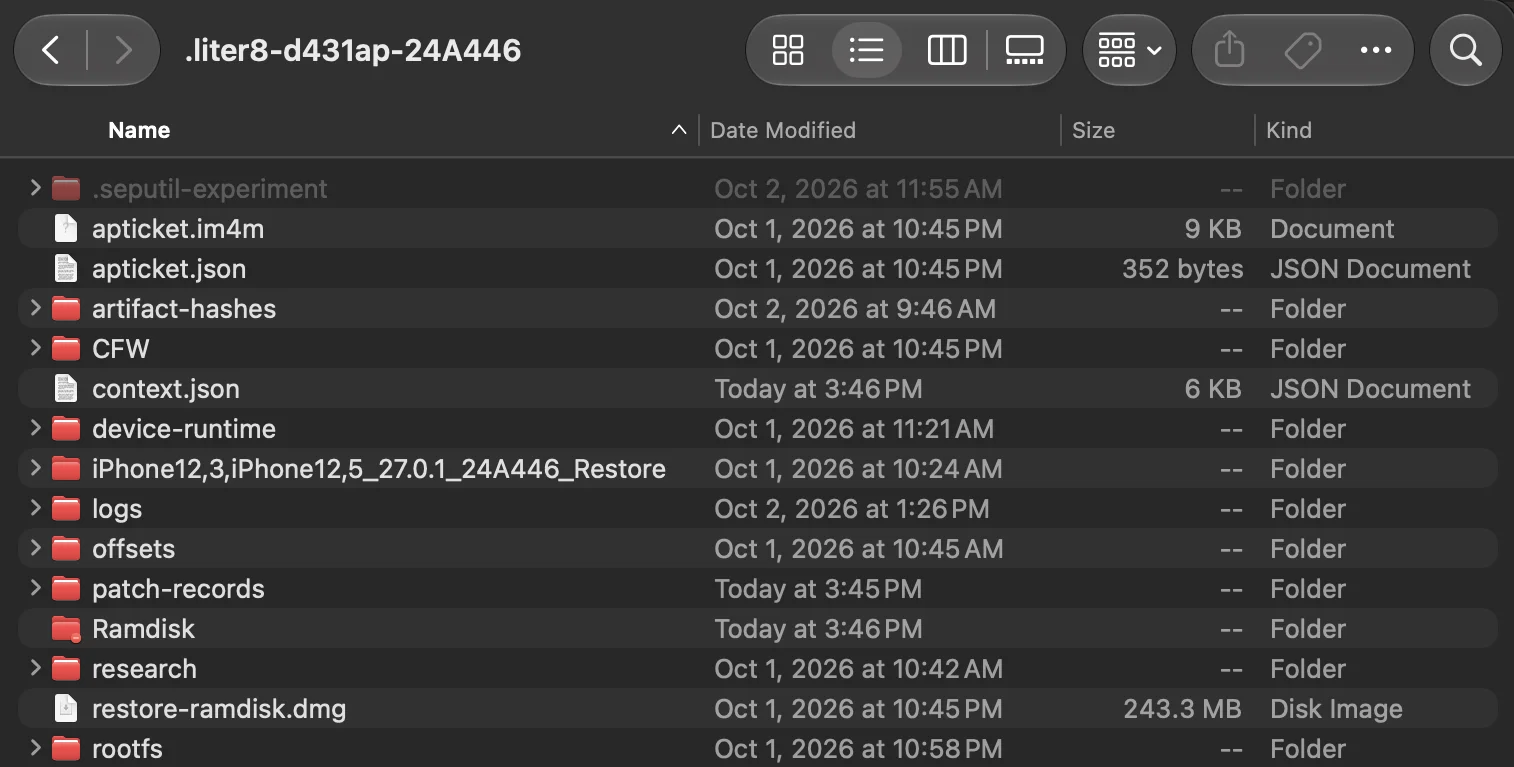
Task: Switch to gallery view
Action: (1024, 50)
